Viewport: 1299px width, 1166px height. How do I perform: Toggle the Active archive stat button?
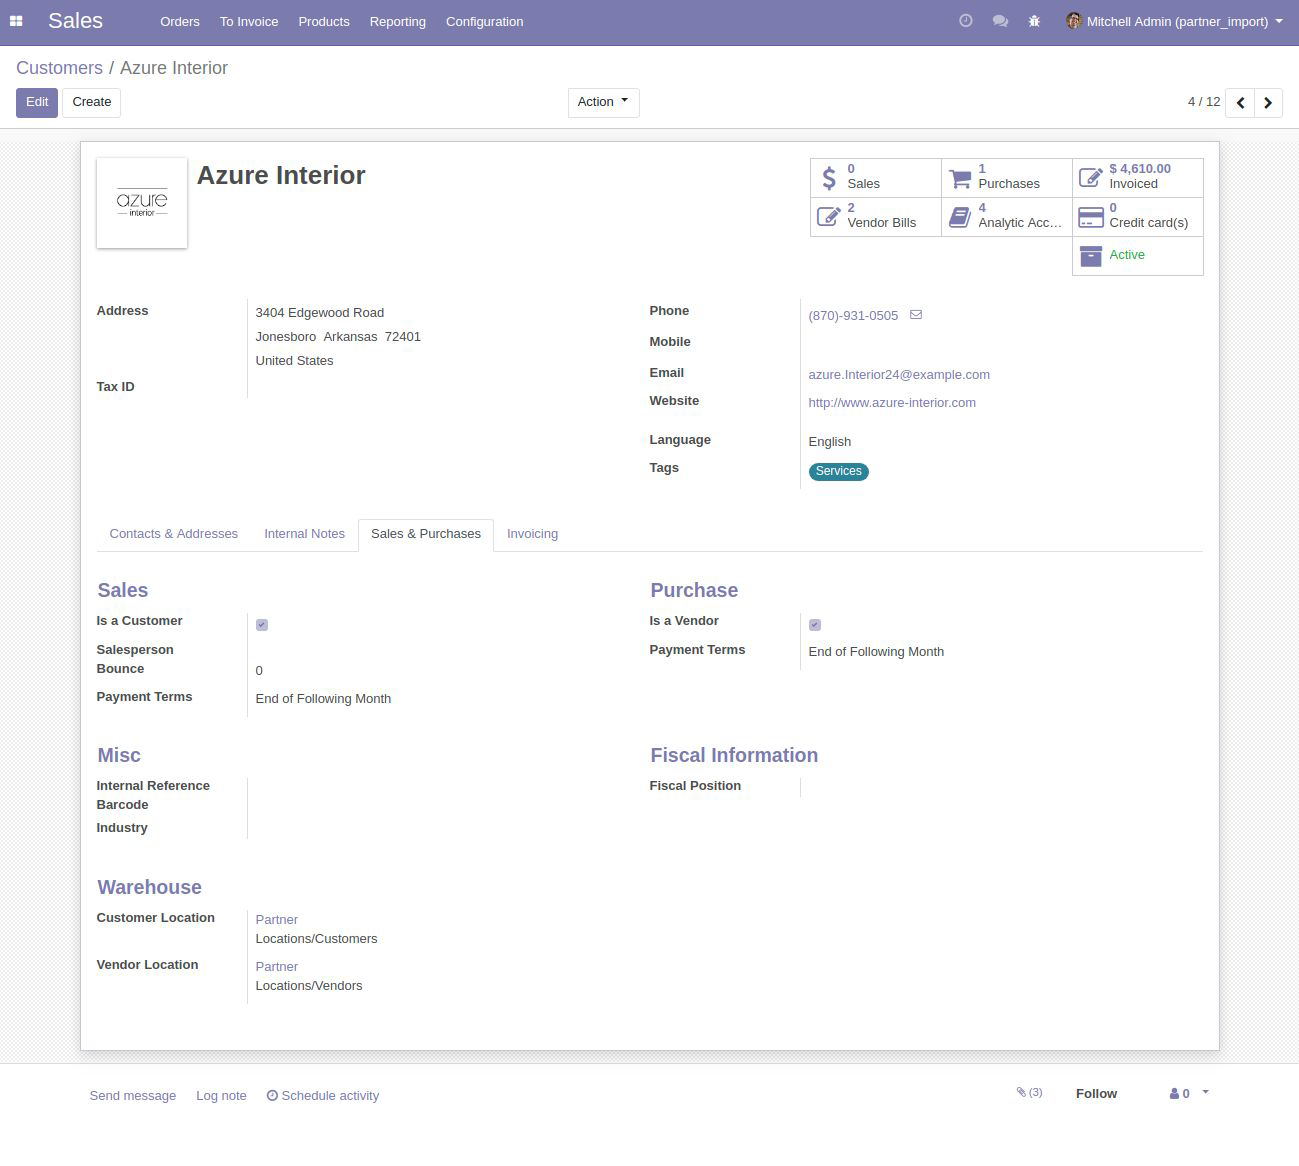tap(1137, 256)
